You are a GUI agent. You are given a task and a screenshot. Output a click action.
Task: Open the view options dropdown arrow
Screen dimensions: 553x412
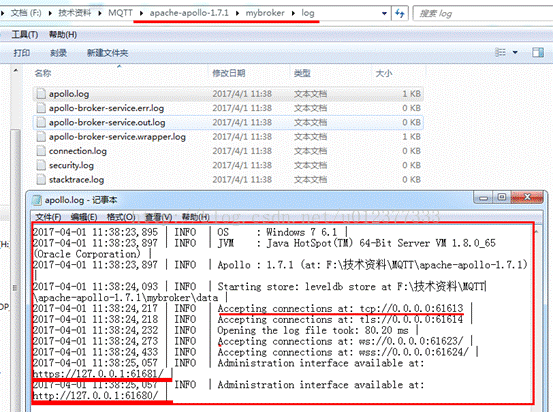coord(515,53)
